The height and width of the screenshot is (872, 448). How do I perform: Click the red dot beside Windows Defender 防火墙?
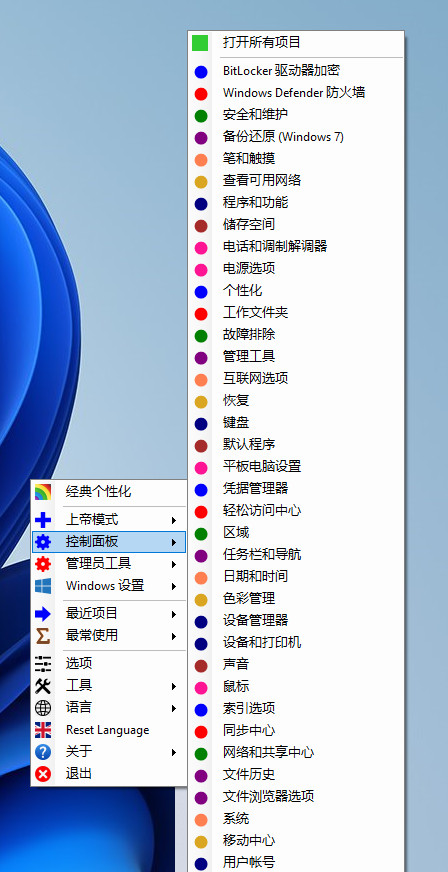pos(201,94)
